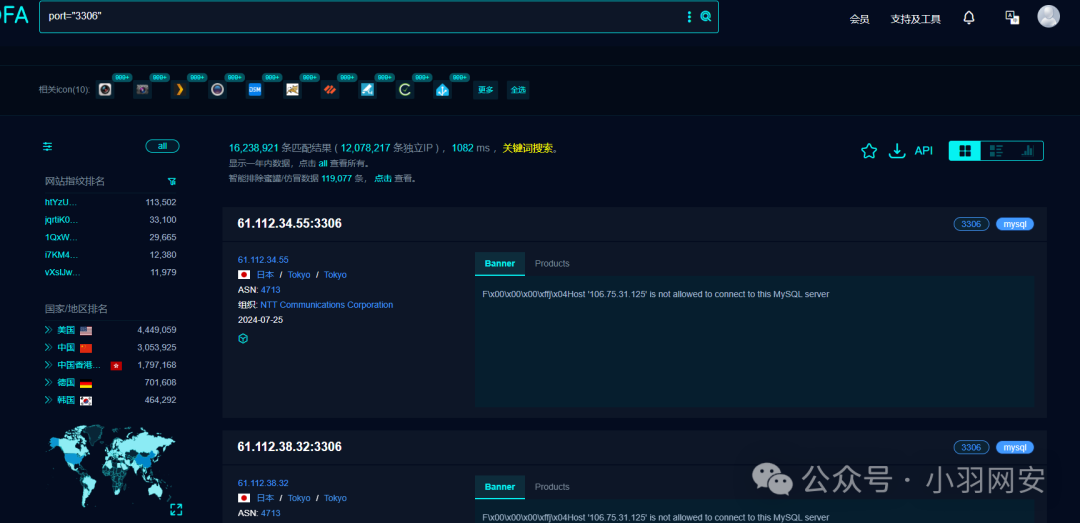Viewport: 1080px width, 523px height.
Task: Select Products tab for 61.112.38.32
Action: tap(552, 487)
